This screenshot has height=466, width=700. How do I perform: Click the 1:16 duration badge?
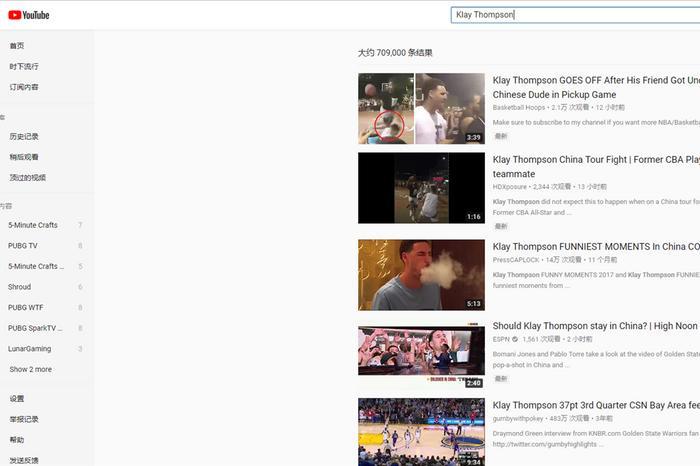point(474,216)
